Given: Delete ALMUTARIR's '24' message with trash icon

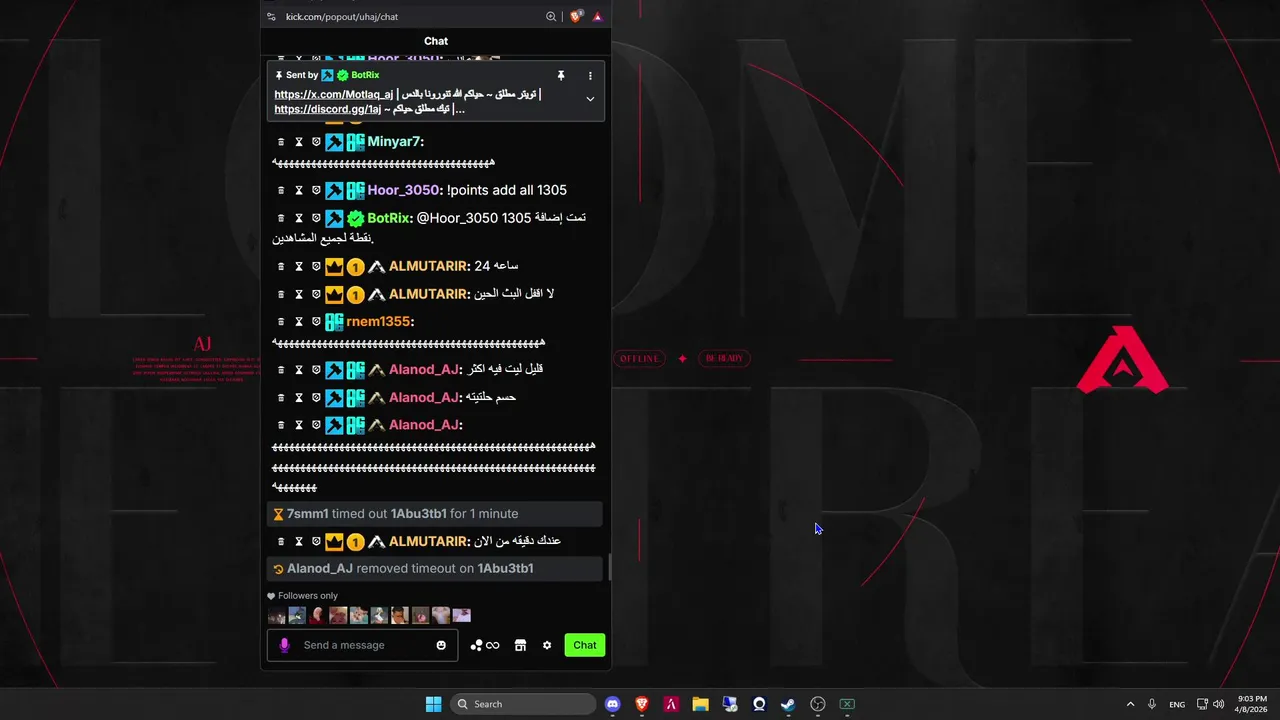Looking at the screenshot, I should (282, 267).
